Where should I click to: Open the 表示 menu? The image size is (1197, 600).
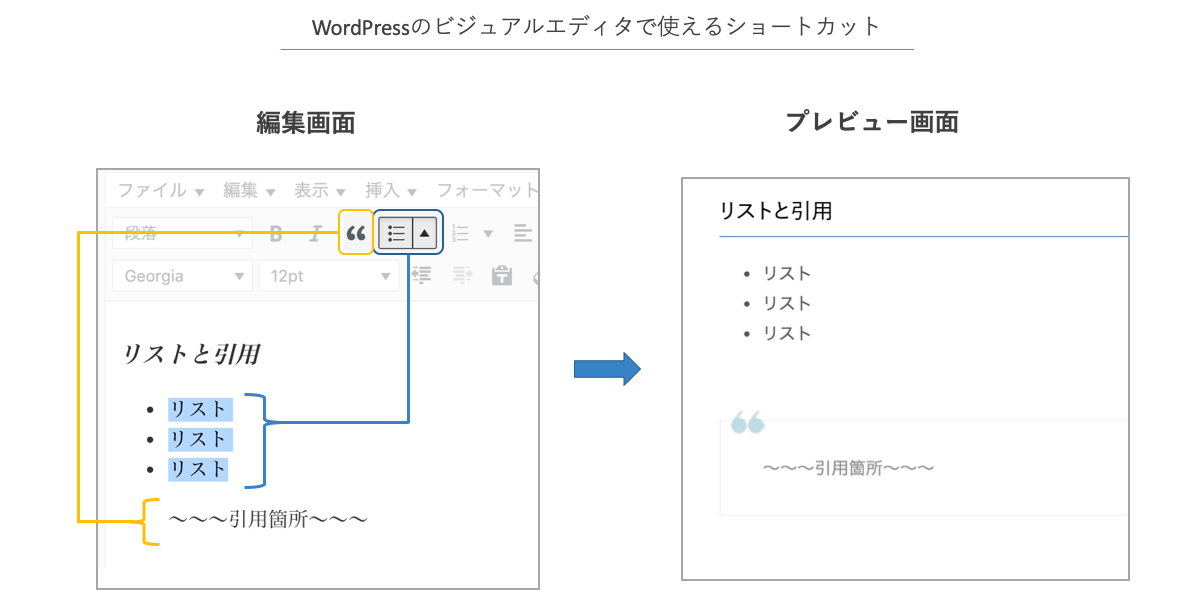pyautogui.click(x=320, y=190)
